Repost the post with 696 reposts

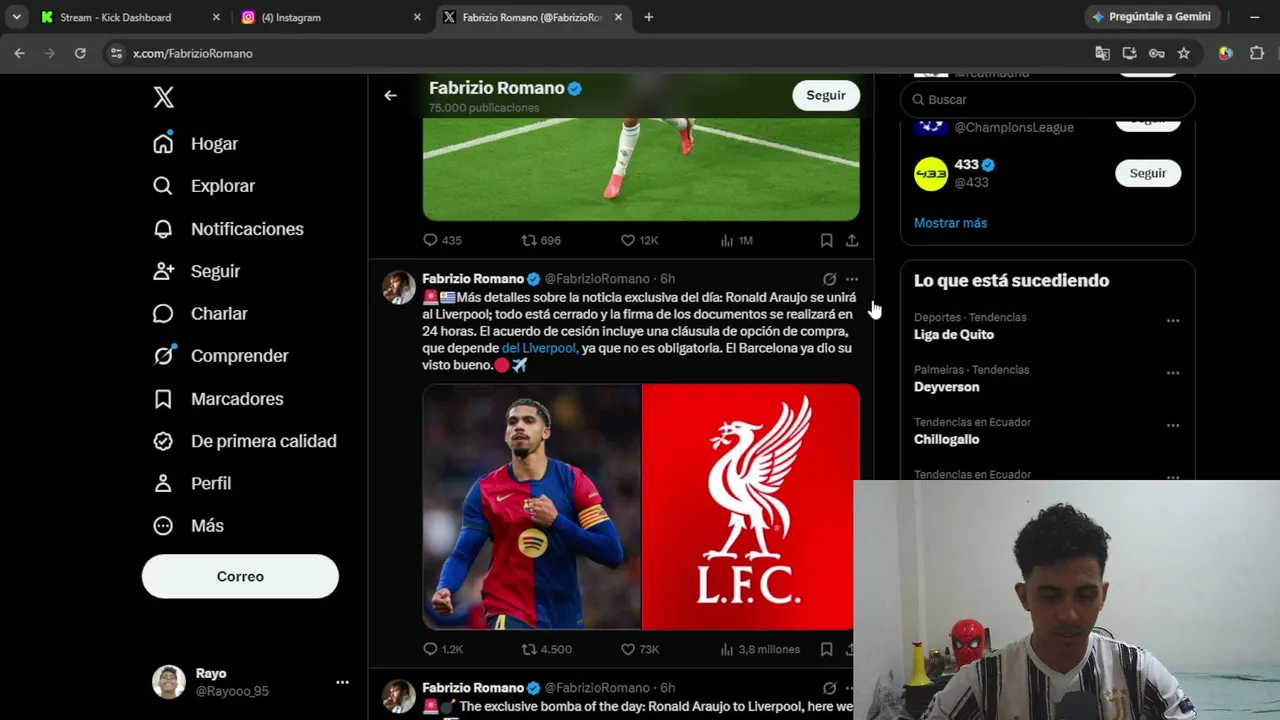(x=541, y=240)
